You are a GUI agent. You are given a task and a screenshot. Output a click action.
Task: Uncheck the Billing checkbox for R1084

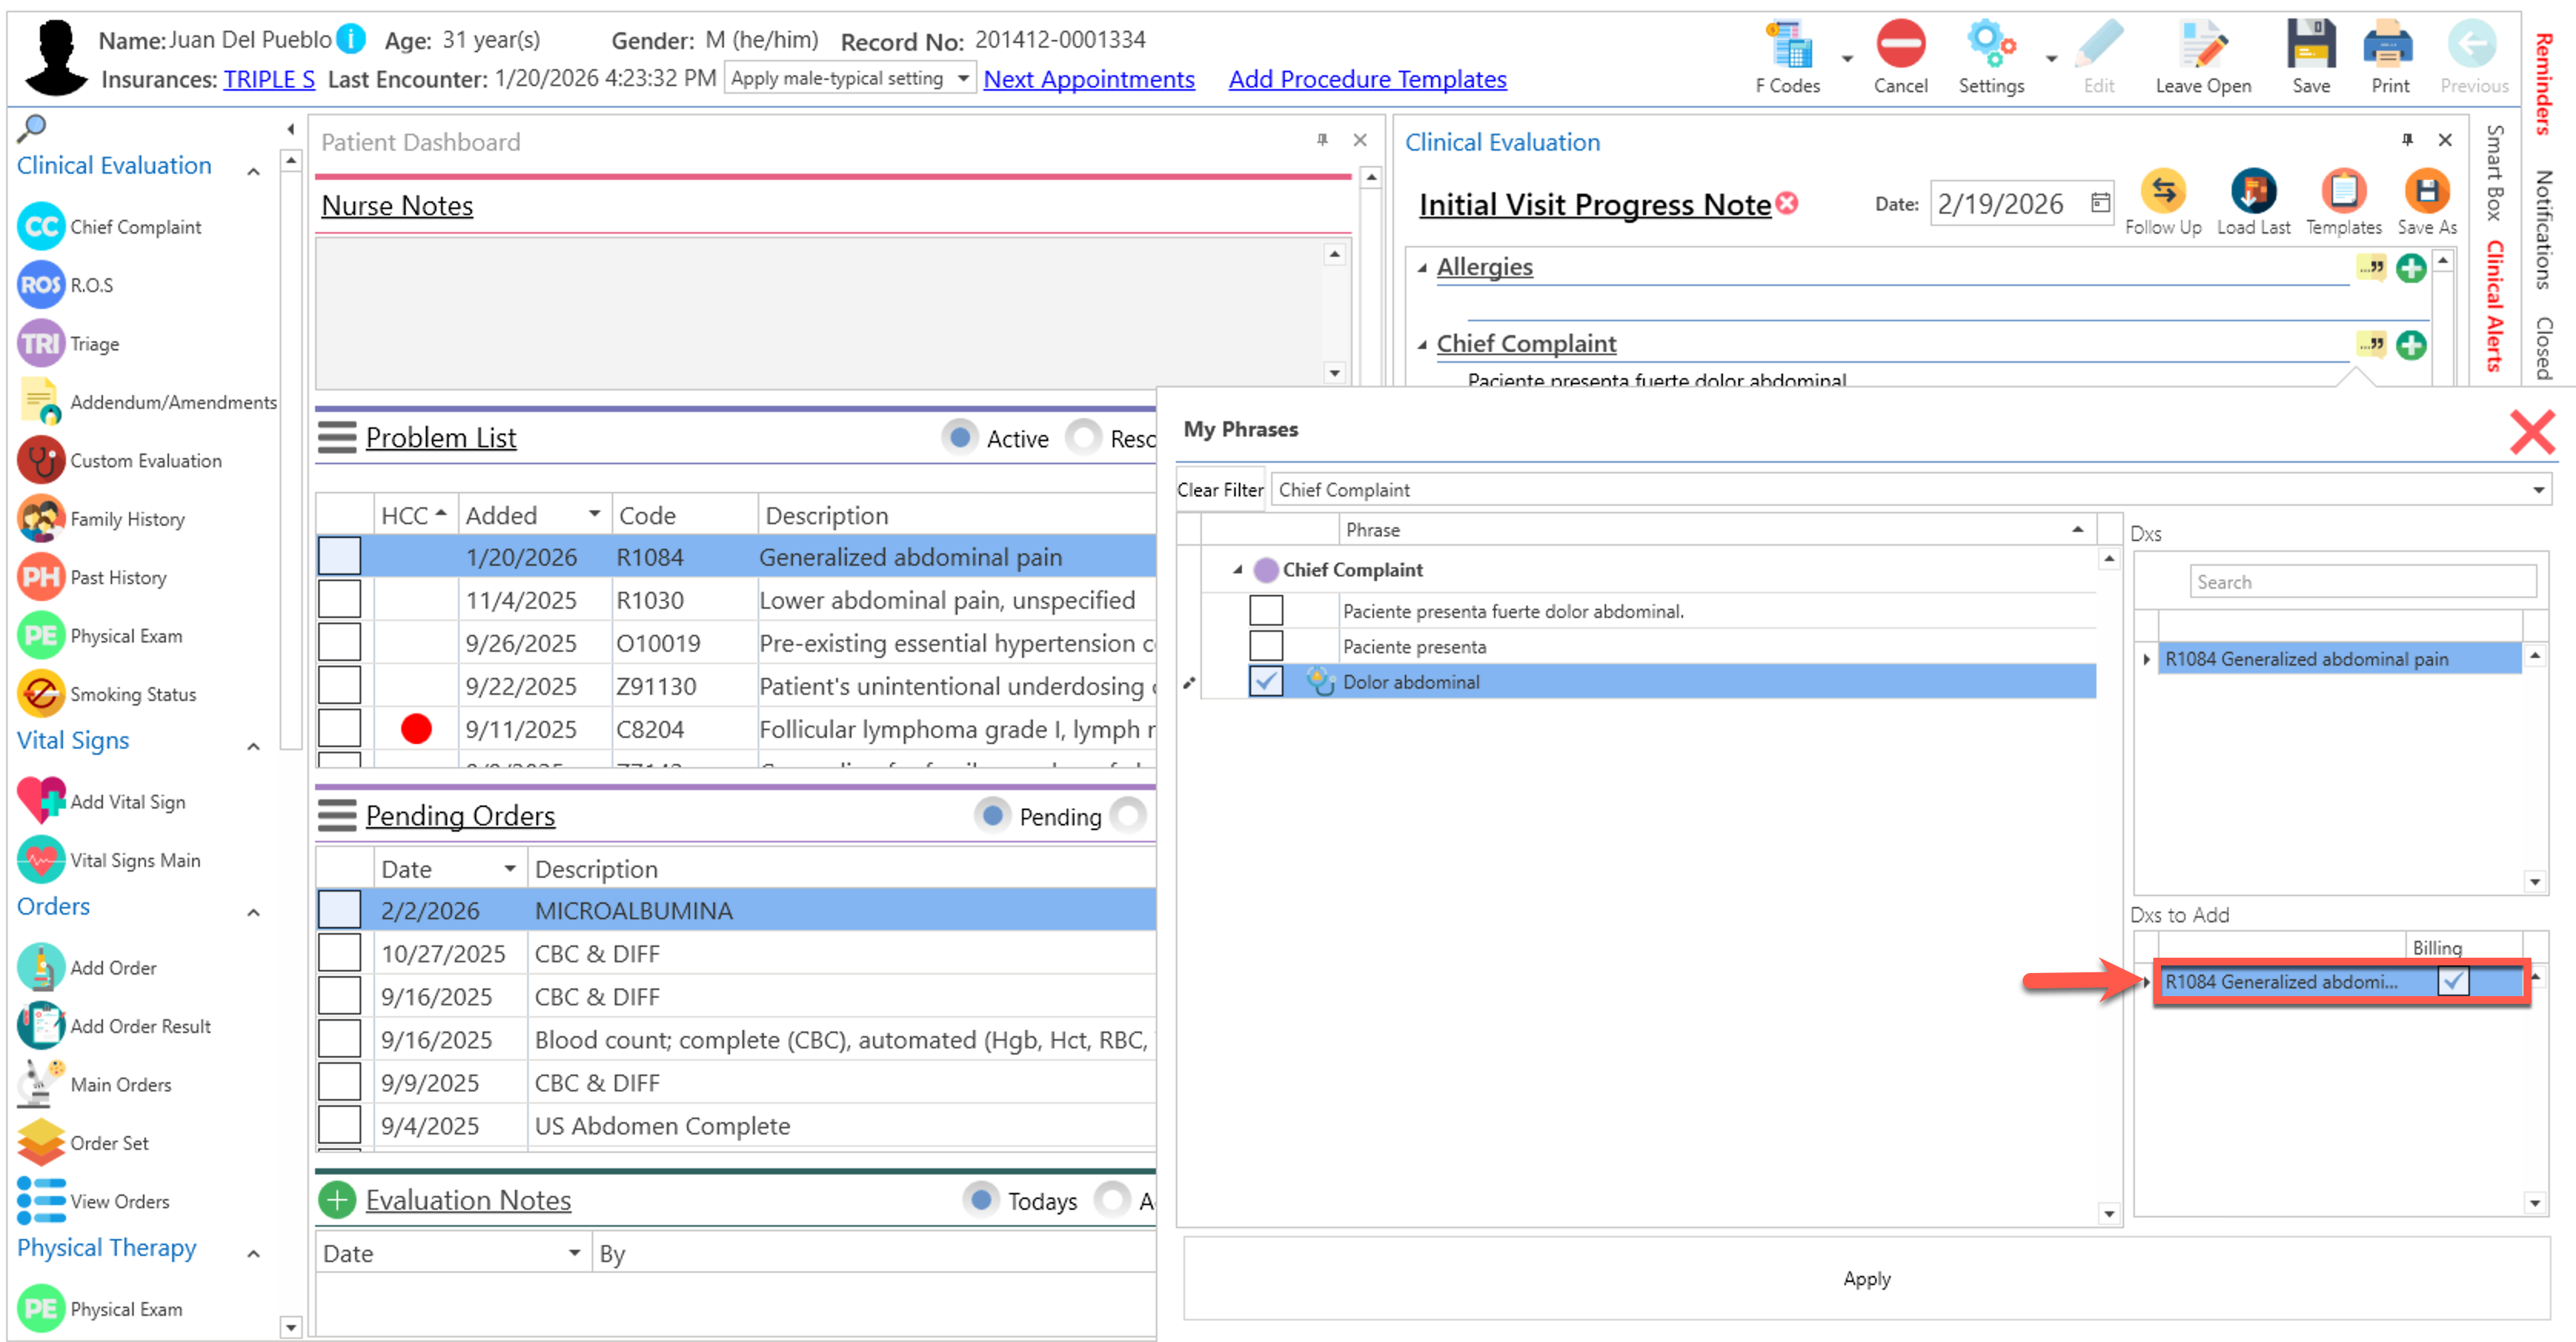pos(2452,981)
